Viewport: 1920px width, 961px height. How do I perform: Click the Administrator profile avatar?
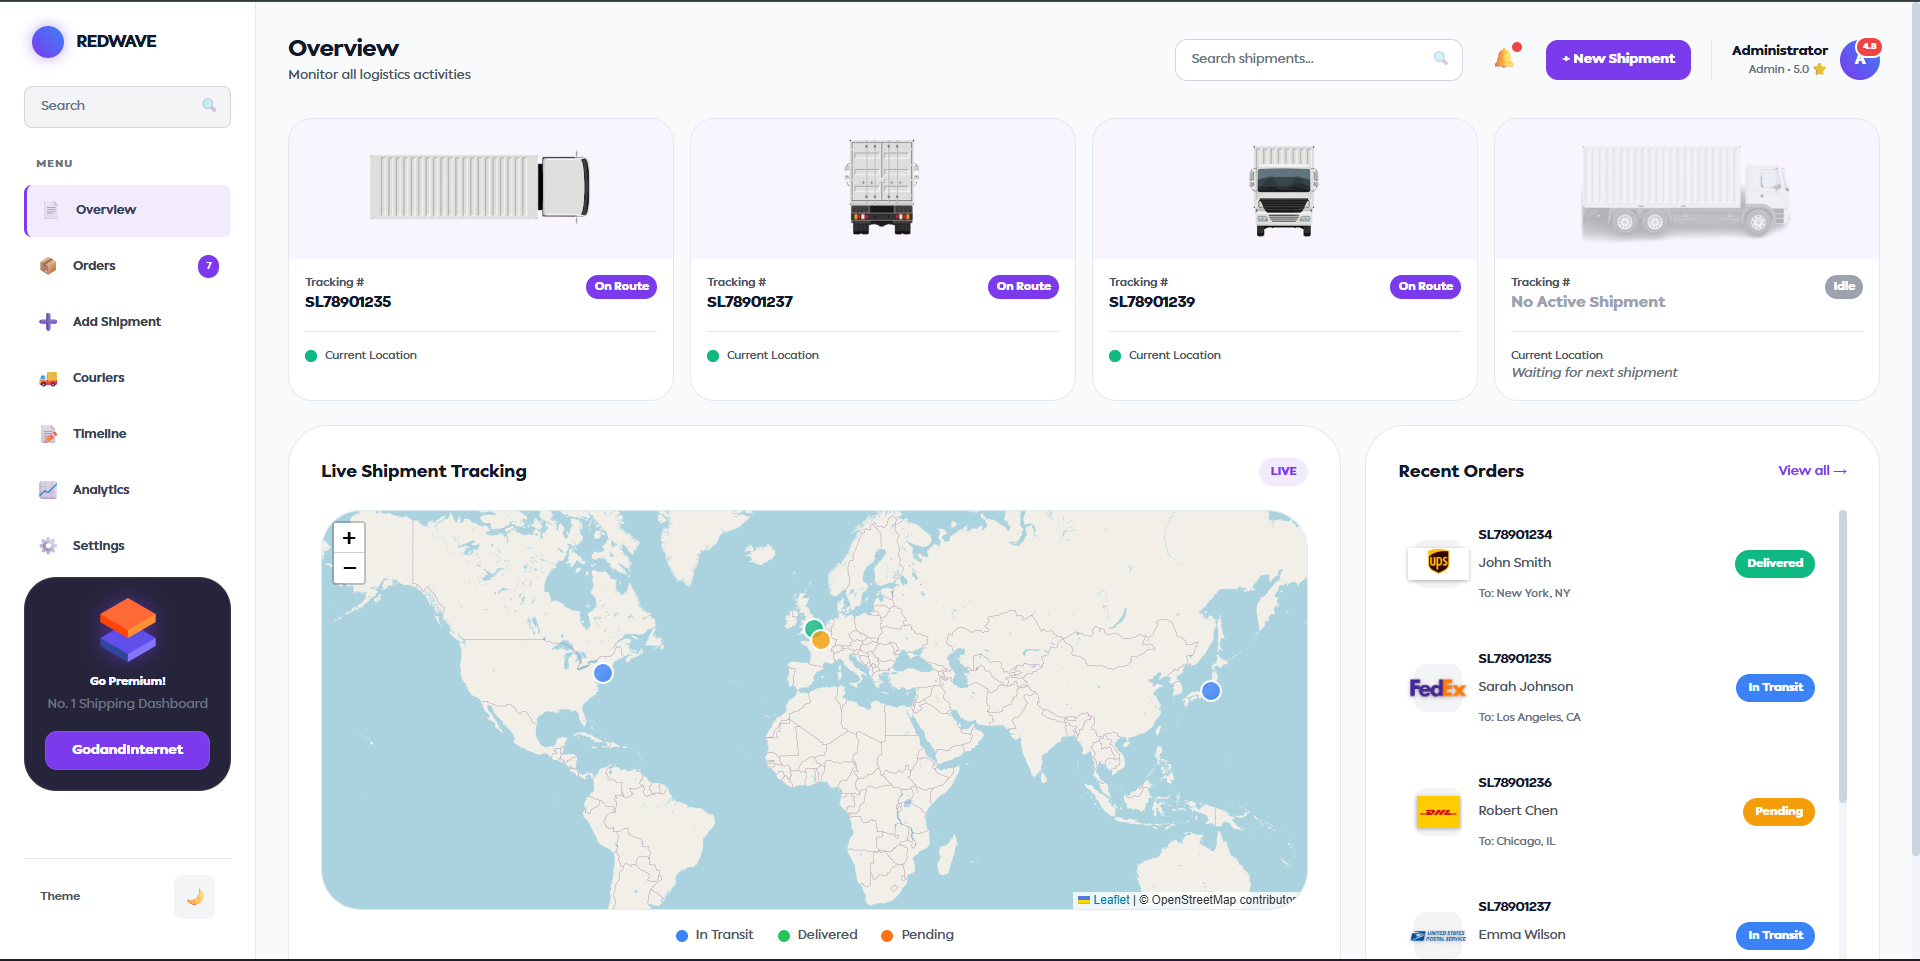(1859, 60)
